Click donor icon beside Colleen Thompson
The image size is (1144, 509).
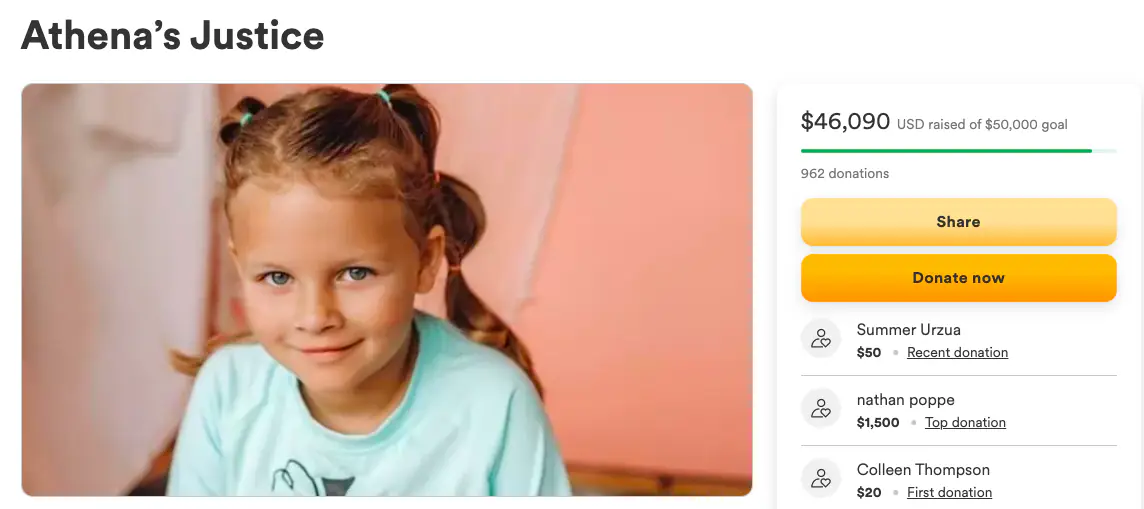pyautogui.click(x=821, y=479)
